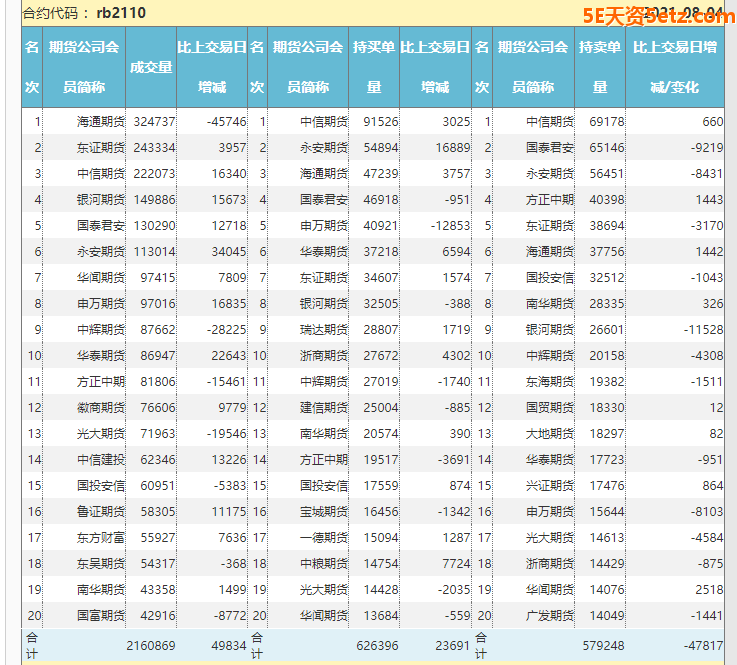Select the 成交量 column header
The height and width of the screenshot is (665, 737).
point(151,67)
